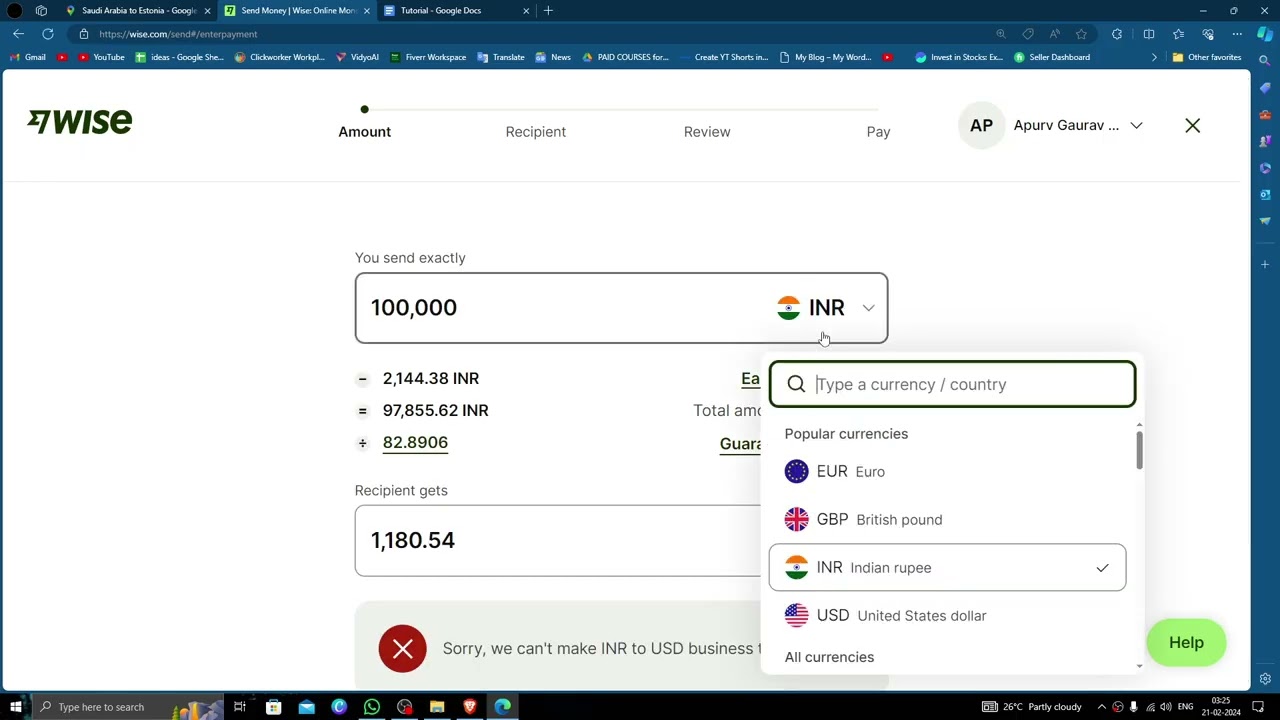Click the red error X icon
Image resolution: width=1280 pixels, height=720 pixels.
pos(402,649)
